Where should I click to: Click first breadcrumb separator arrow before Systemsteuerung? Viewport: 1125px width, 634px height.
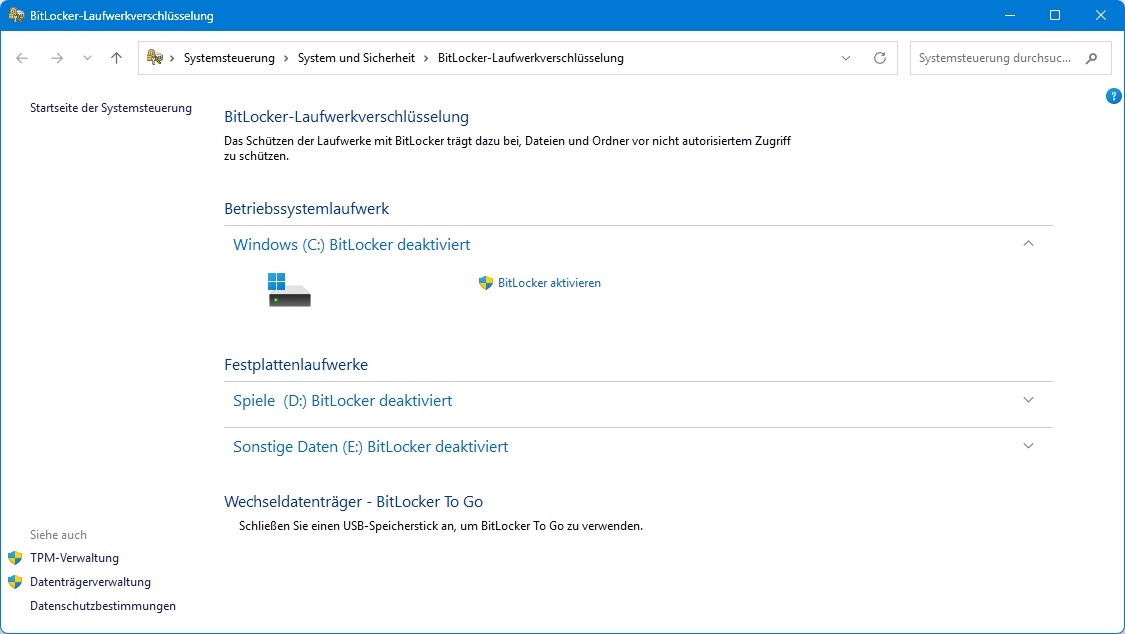click(x=172, y=58)
